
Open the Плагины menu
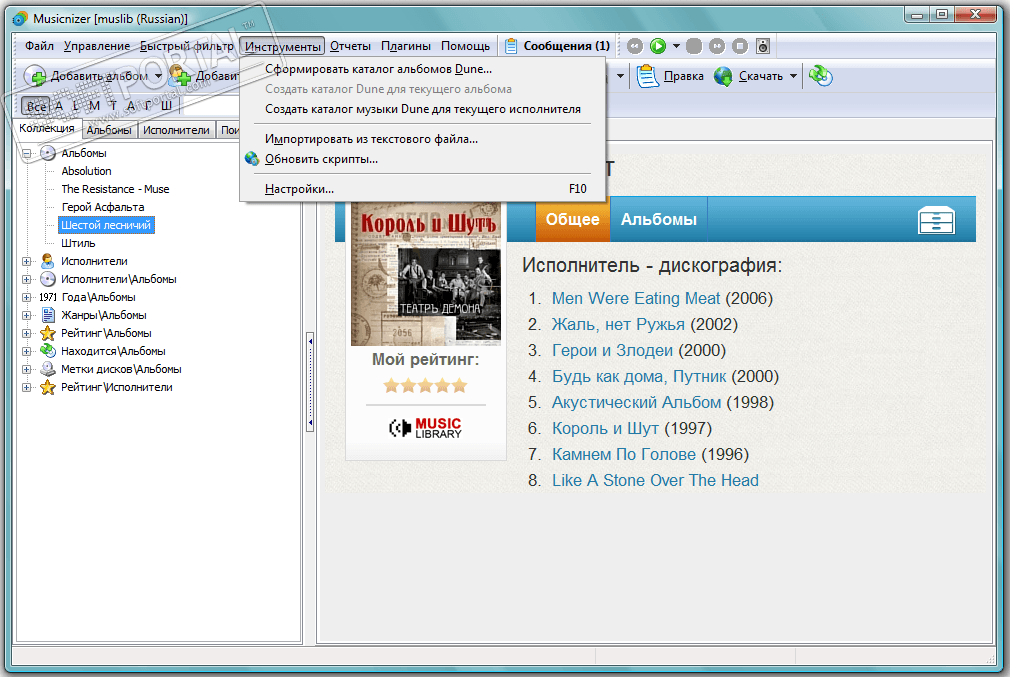click(406, 46)
